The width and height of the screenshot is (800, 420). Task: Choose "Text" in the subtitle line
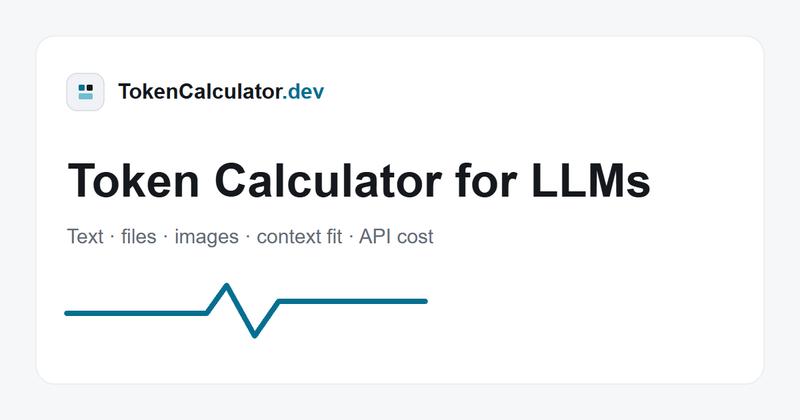click(85, 237)
